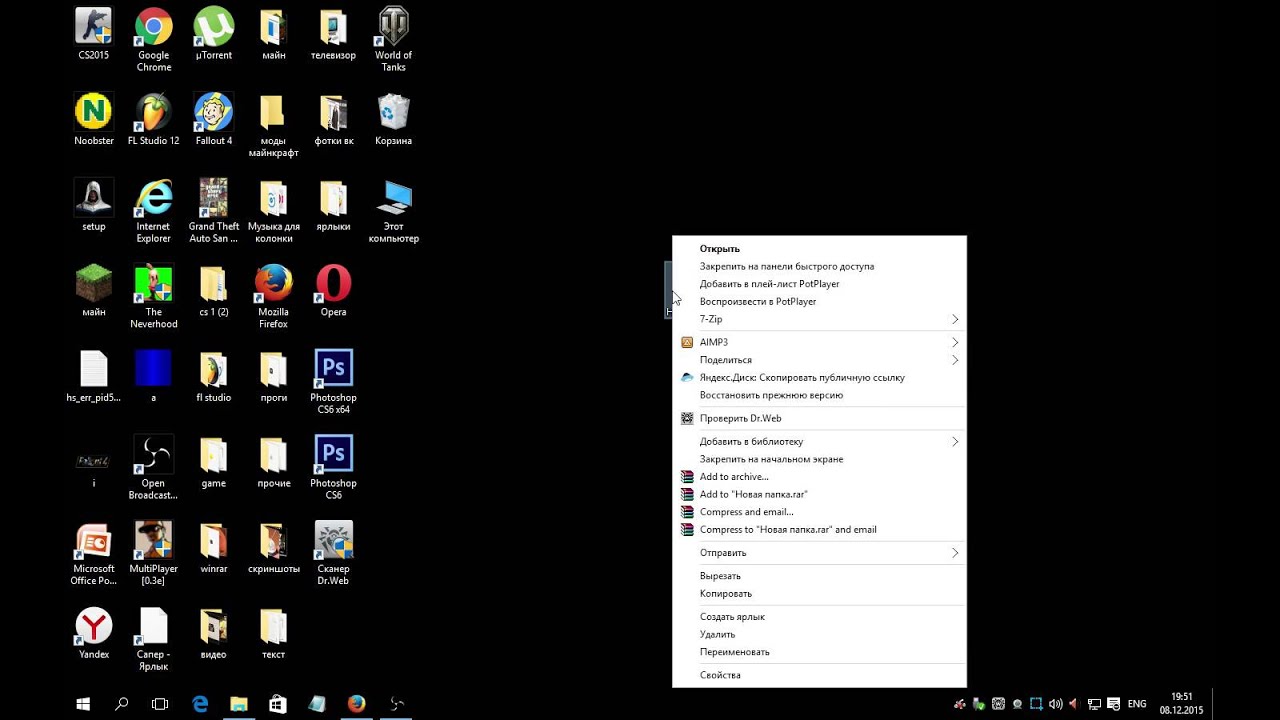Choose Проверить Dr.Web
The width and height of the screenshot is (1280, 720).
(x=819, y=418)
